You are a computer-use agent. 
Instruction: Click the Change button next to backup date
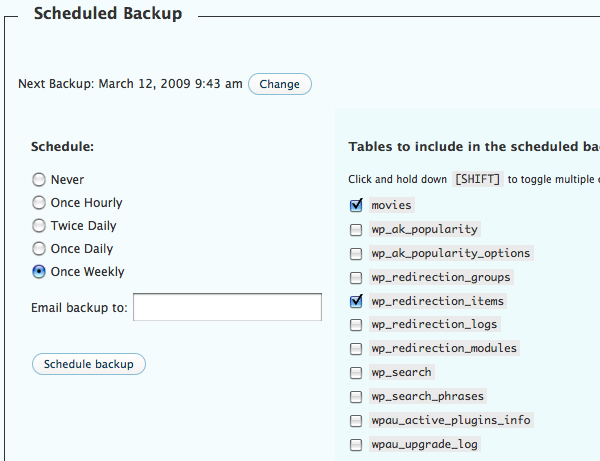coord(279,84)
